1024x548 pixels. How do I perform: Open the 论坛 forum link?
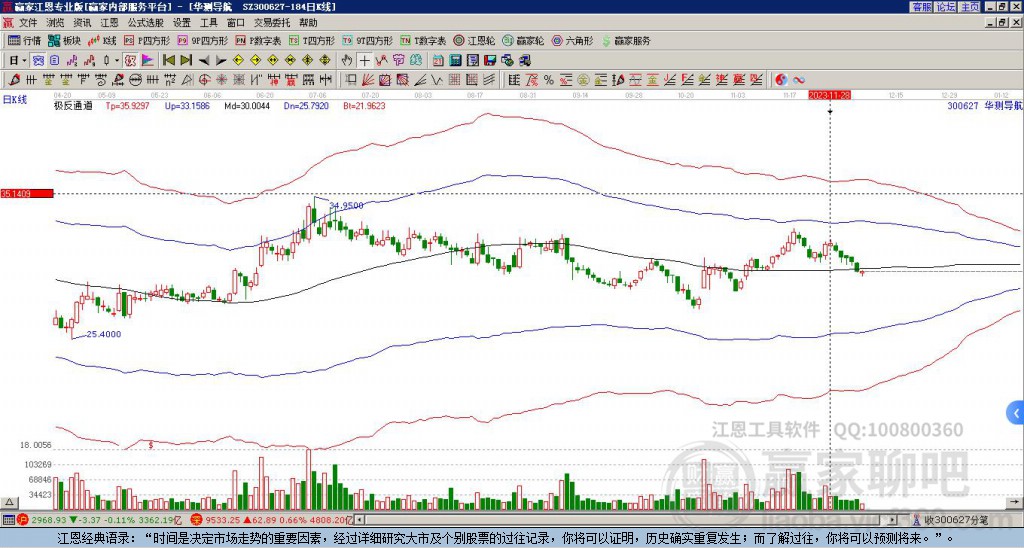pyautogui.click(x=945, y=6)
